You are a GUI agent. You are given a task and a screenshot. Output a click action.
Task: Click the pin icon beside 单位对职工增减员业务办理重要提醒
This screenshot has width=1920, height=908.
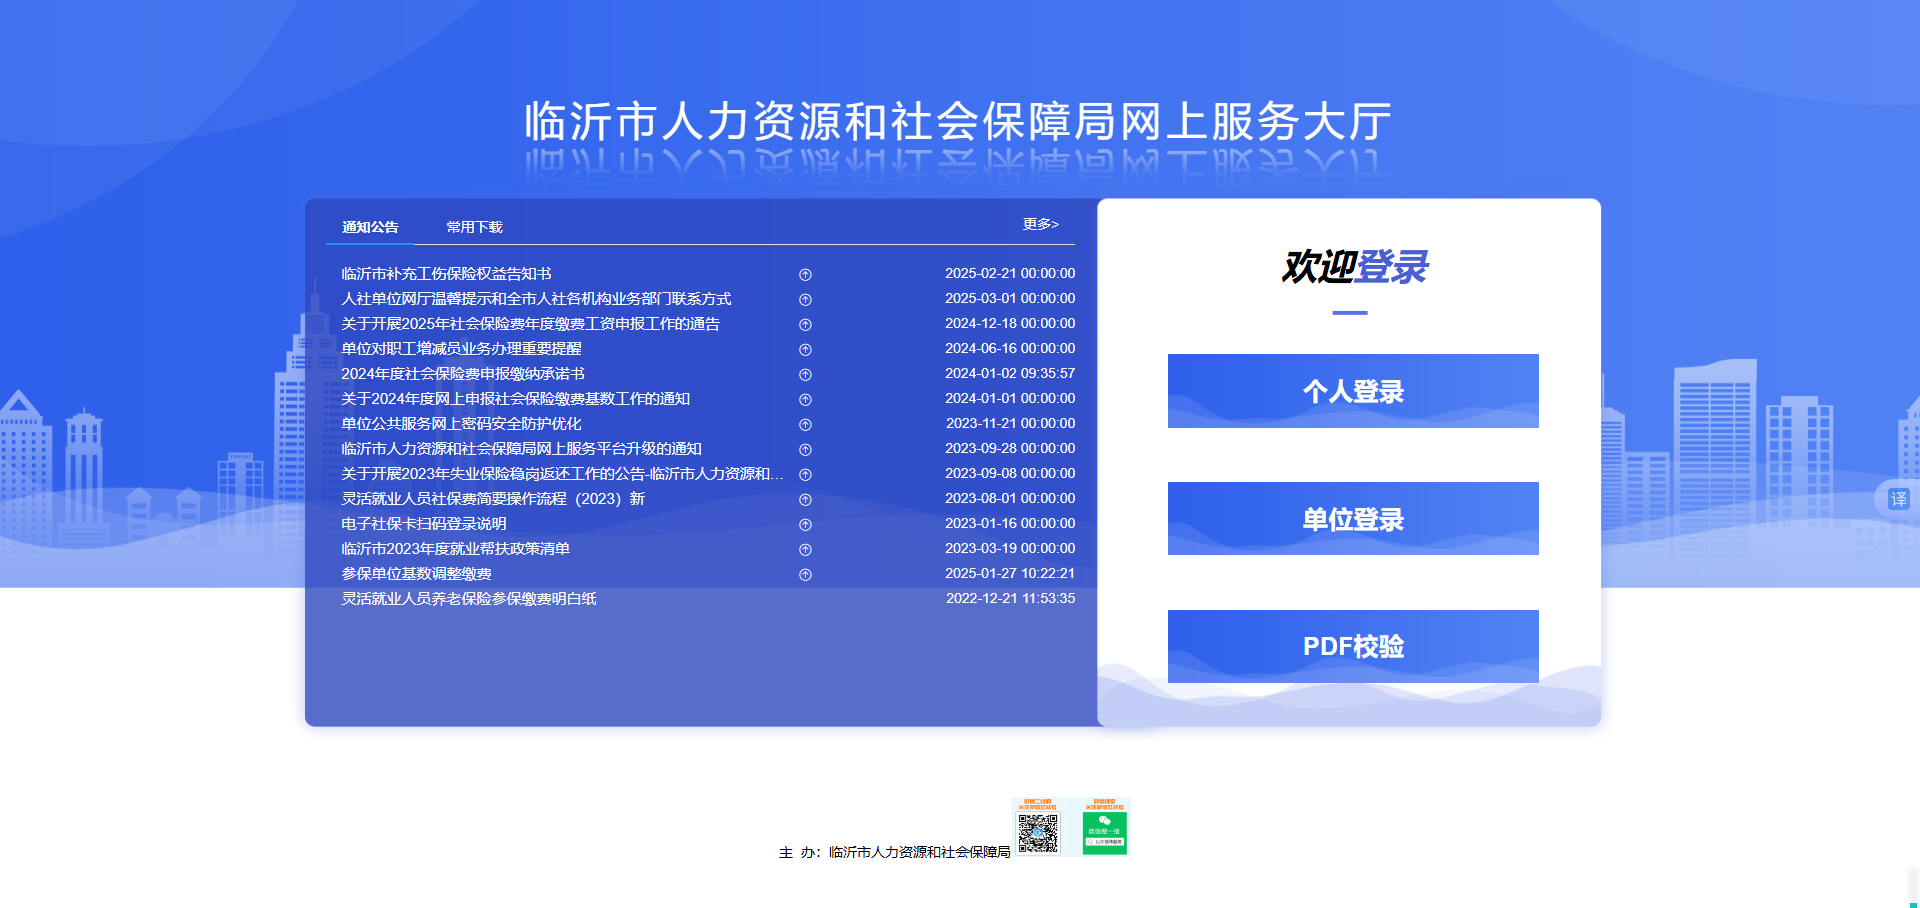click(805, 350)
